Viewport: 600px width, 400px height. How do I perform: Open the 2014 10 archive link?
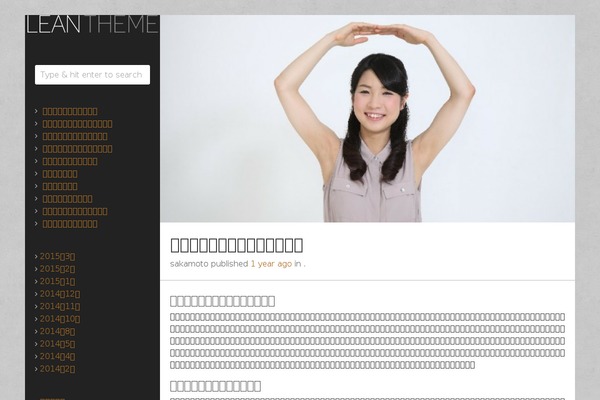pyautogui.click(x=60, y=319)
